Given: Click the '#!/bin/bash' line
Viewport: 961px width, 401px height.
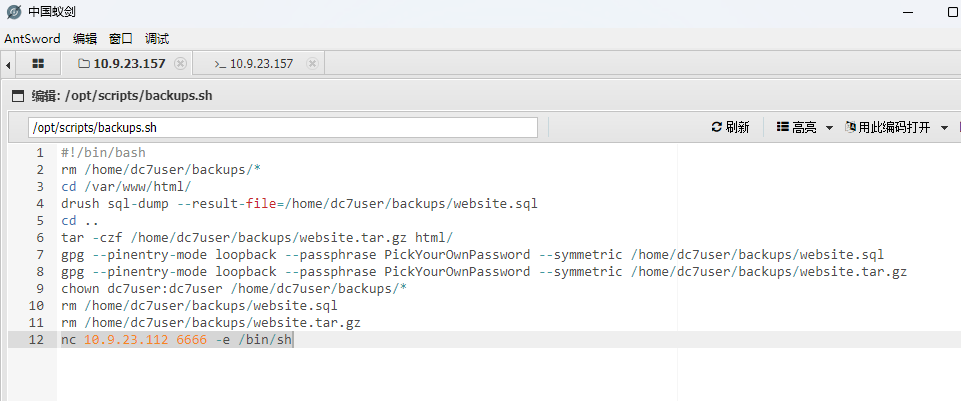Looking at the screenshot, I should [x=104, y=153].
